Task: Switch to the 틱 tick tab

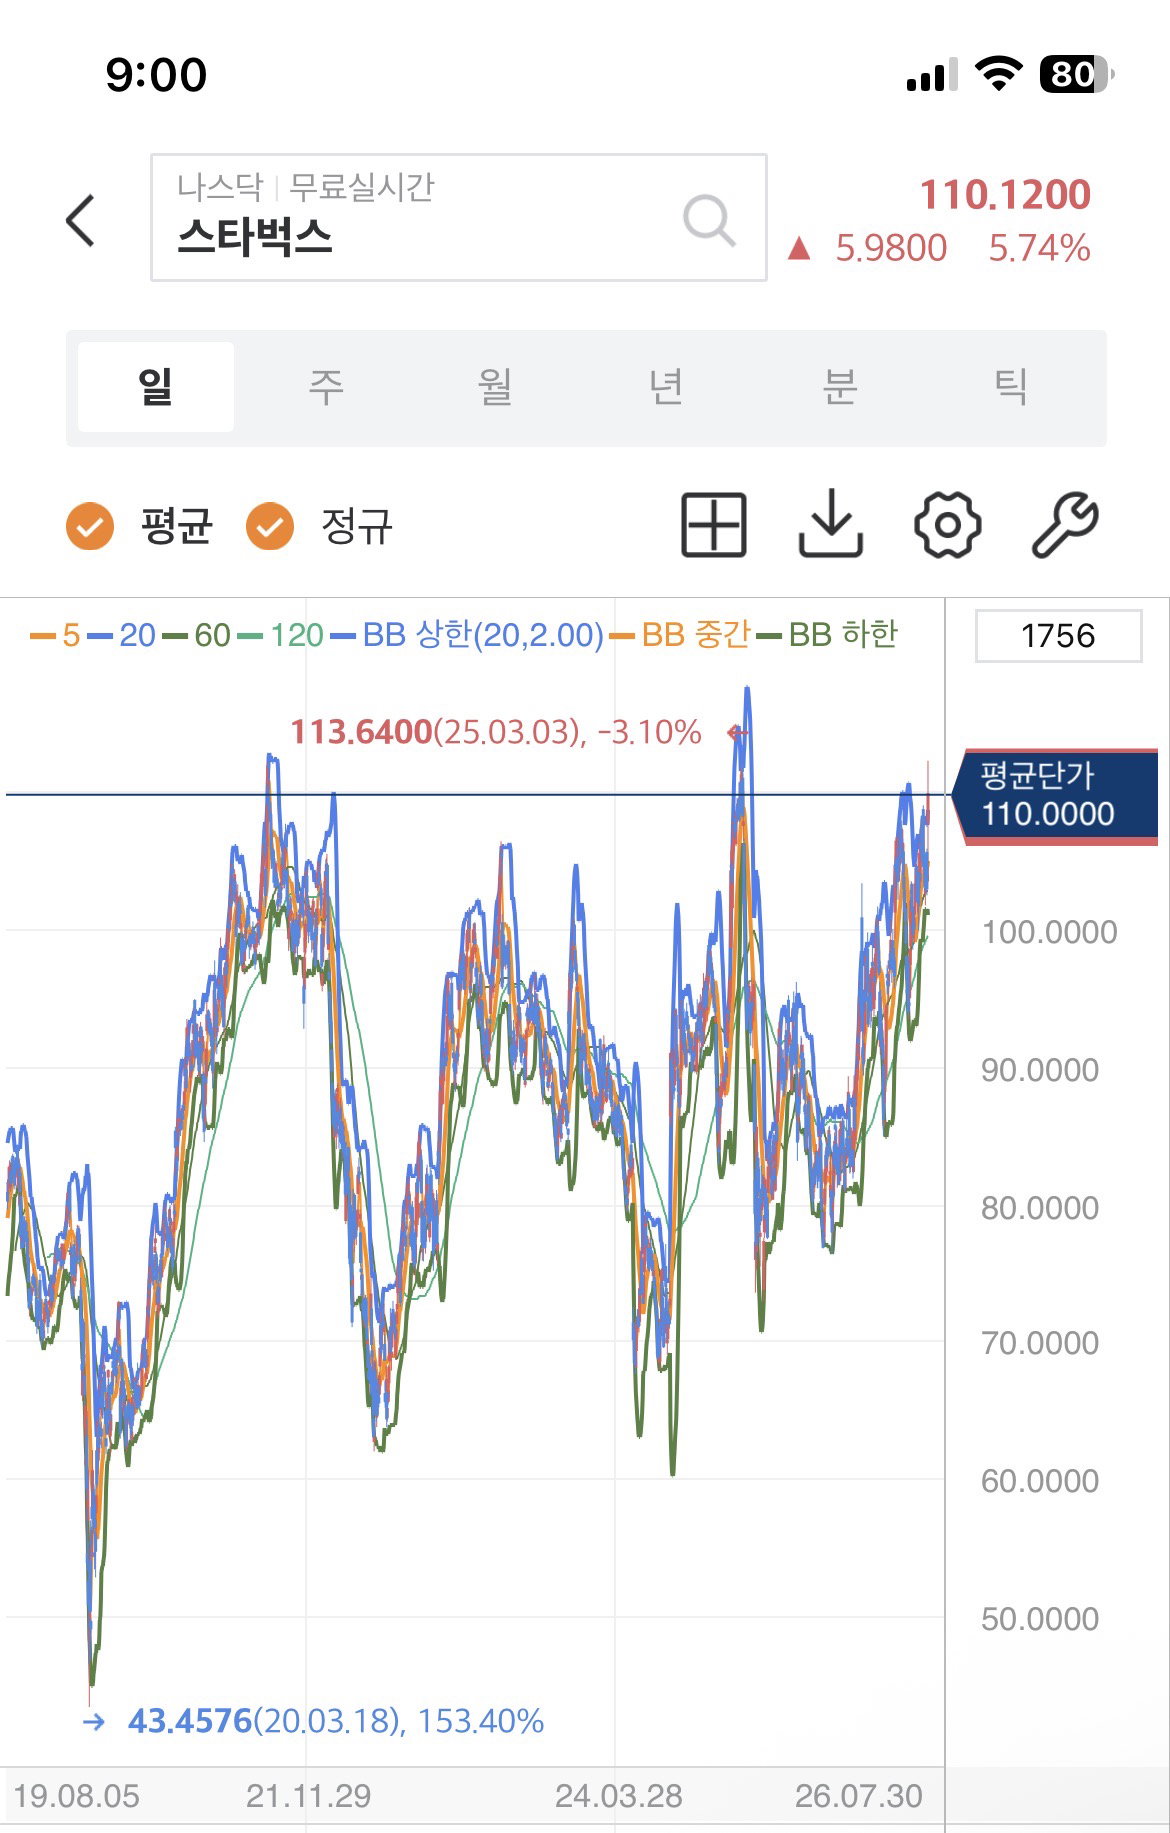Action: [x=1011, y=387]
